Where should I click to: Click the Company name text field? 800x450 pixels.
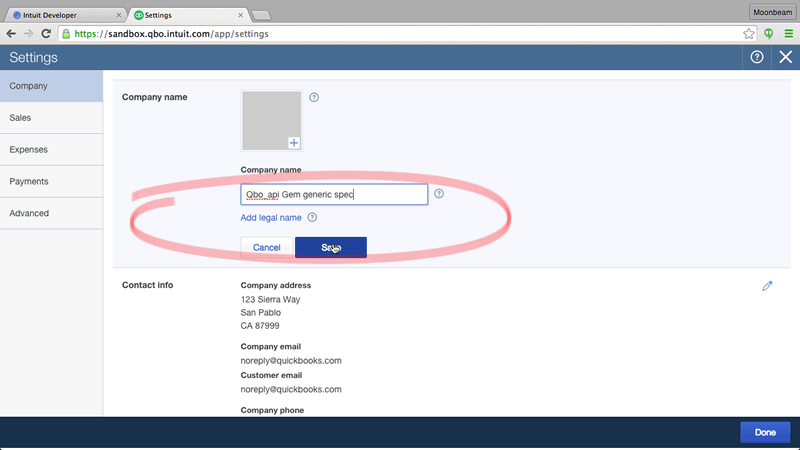(x=334, y=194)
